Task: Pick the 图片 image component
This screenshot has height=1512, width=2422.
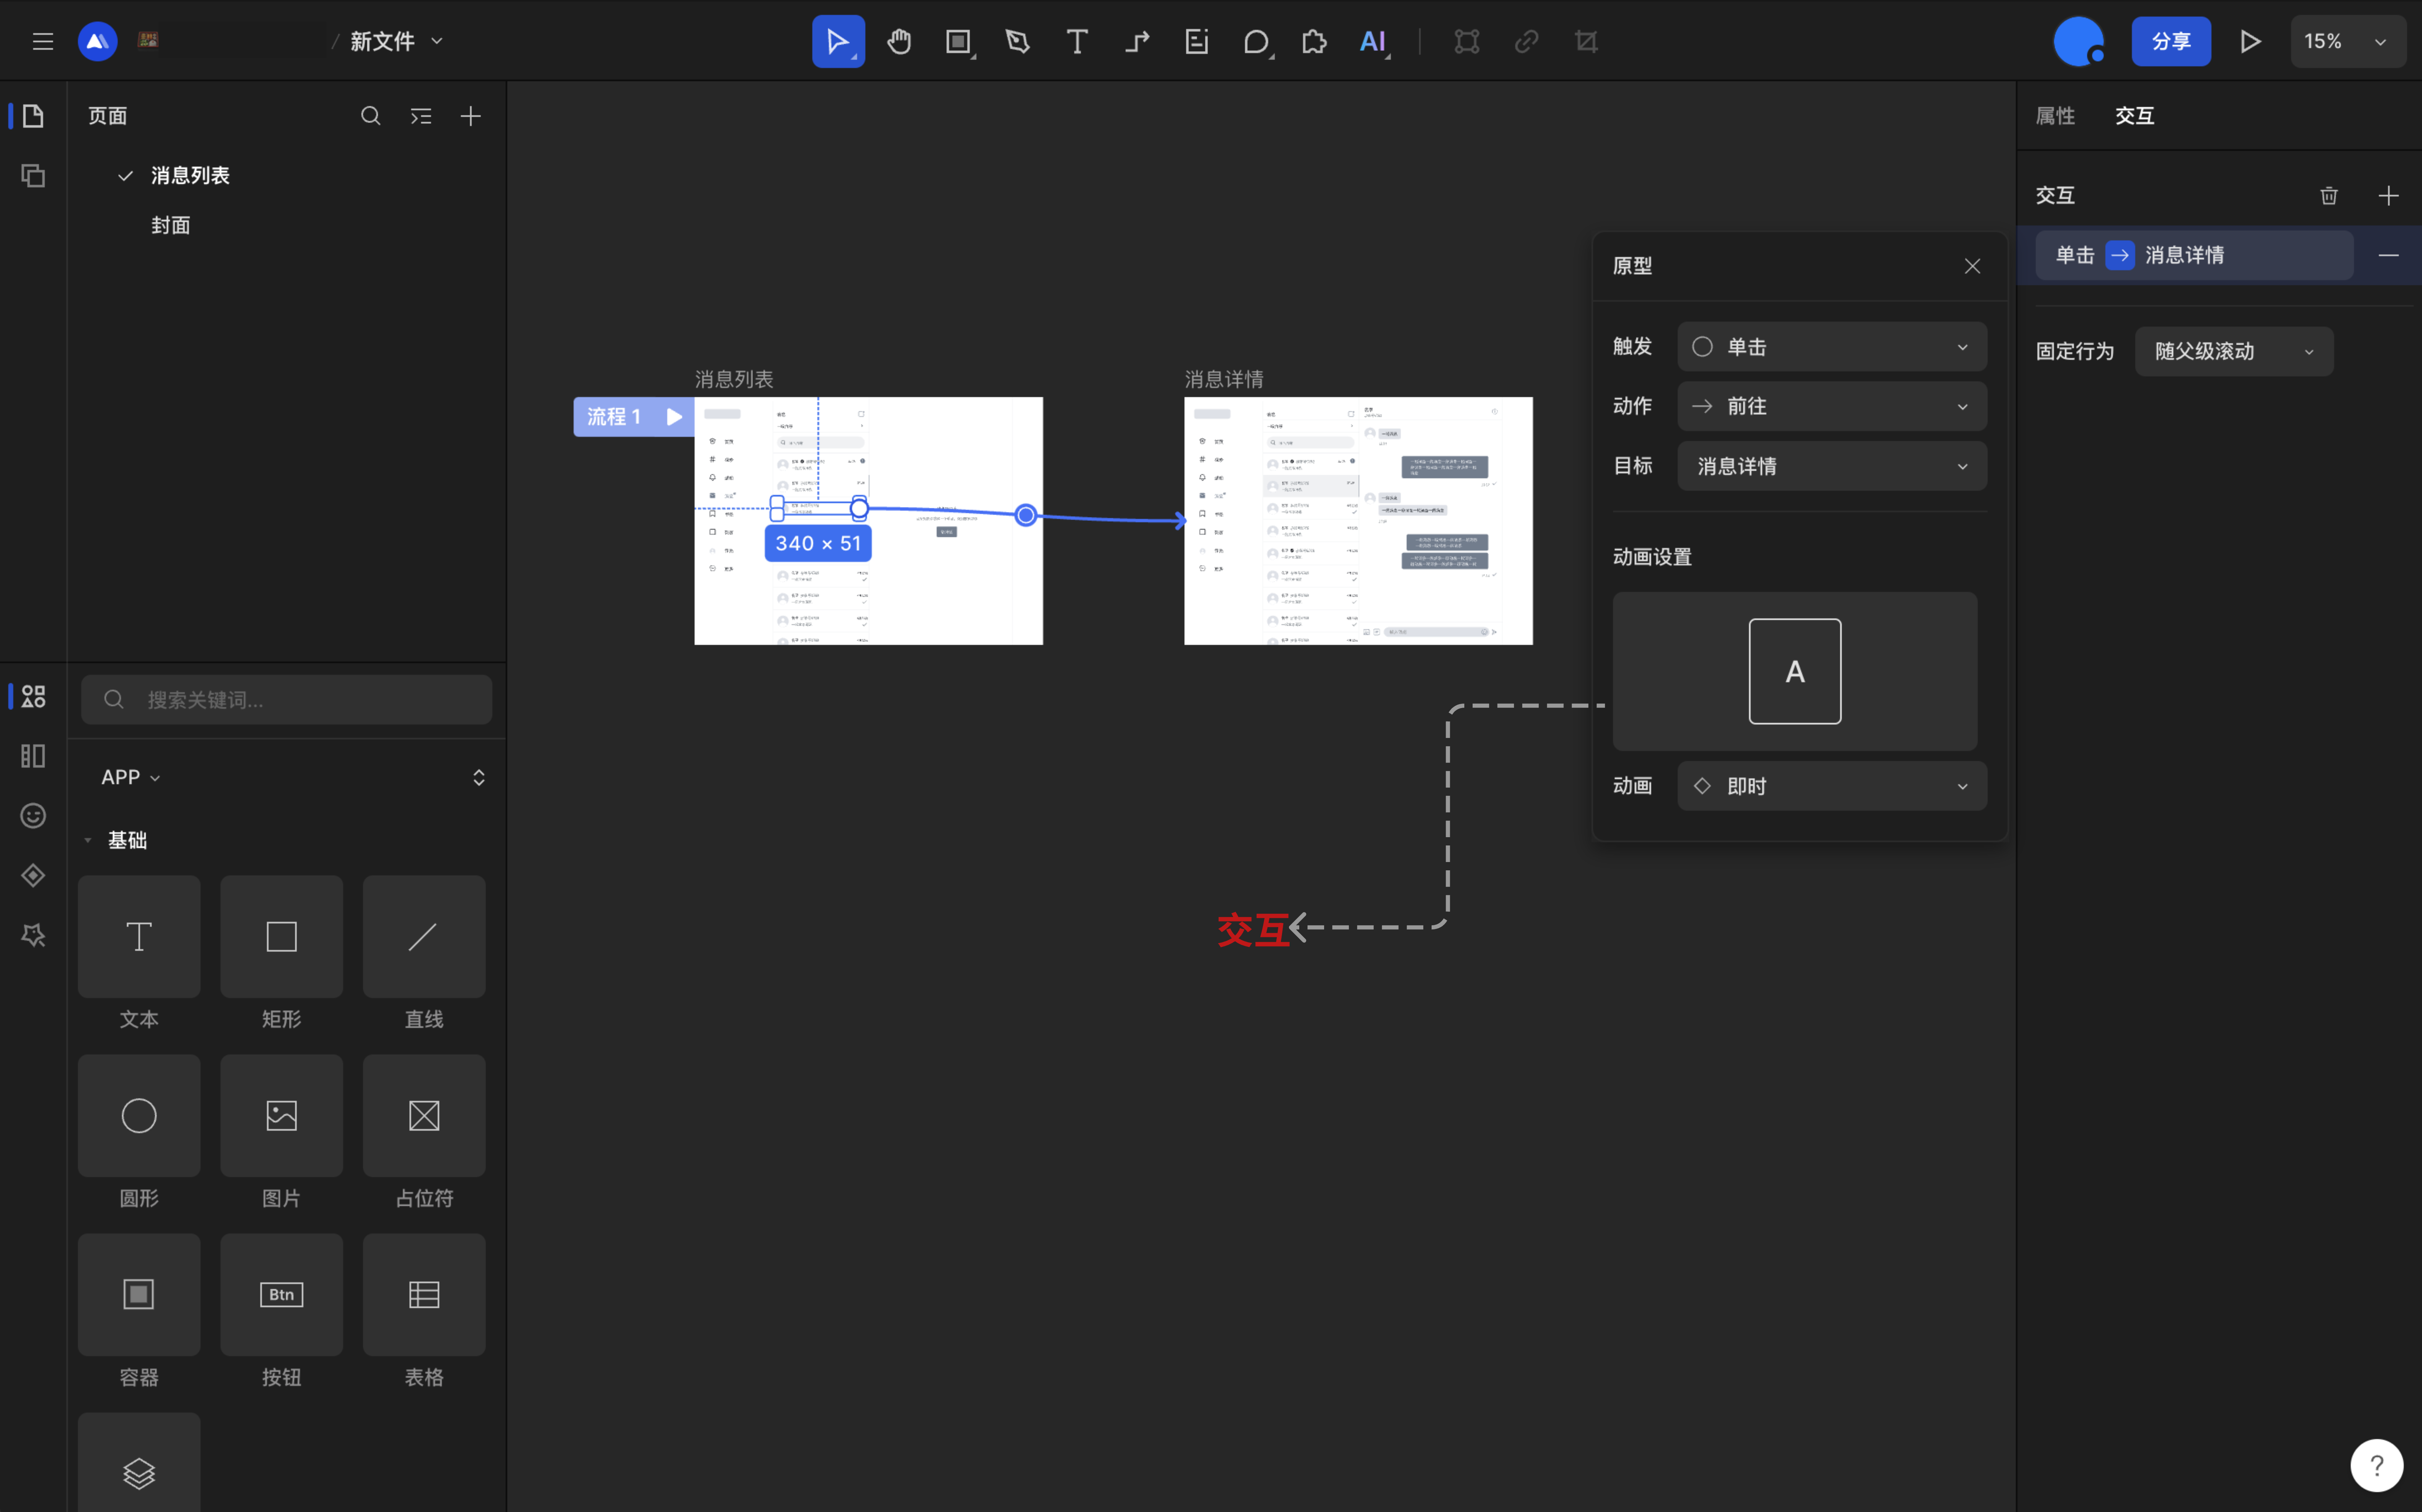Action: [282, 1116]
